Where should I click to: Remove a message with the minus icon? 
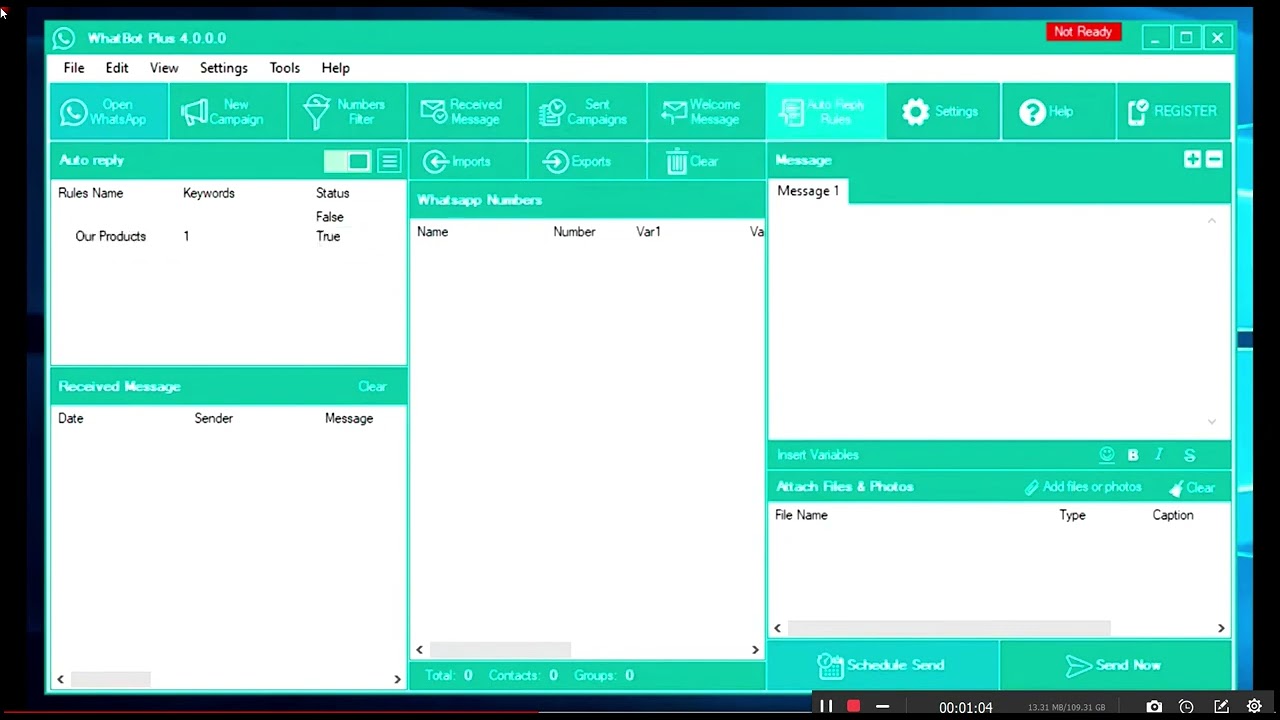1214,160
